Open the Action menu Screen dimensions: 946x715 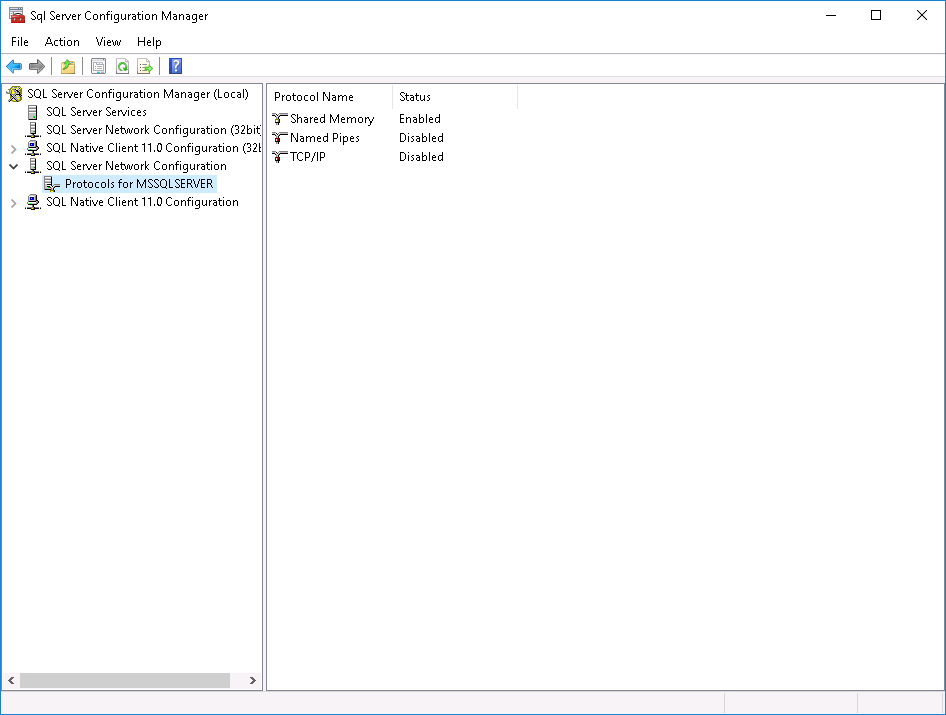coord(62,42)
